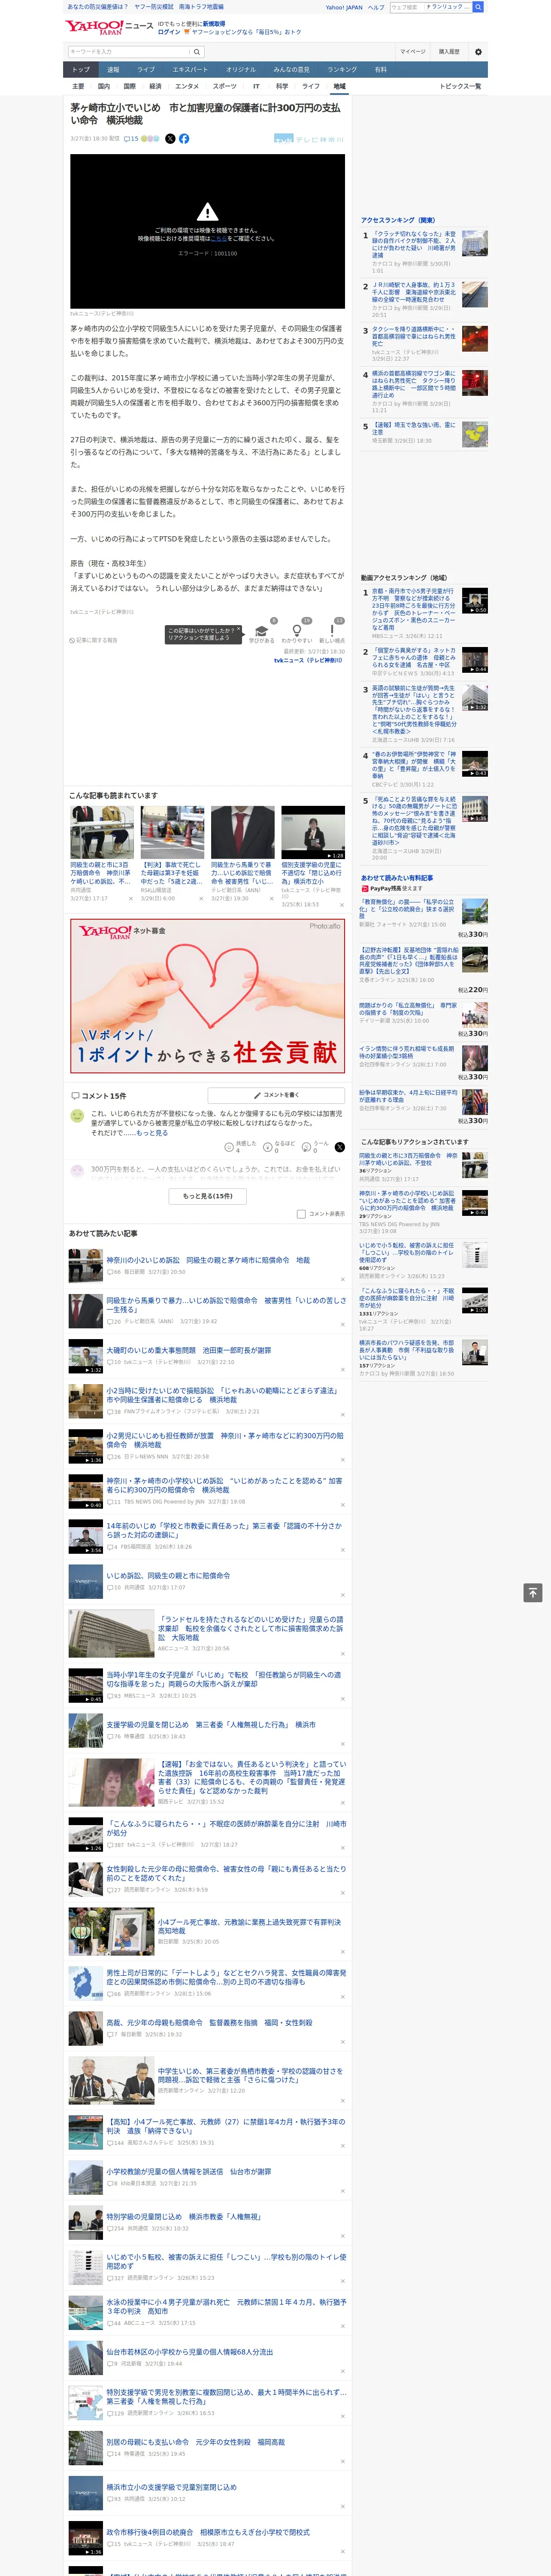Select the ランキング navigation tab
This screenshot has height=2576, width=551.
342,70
